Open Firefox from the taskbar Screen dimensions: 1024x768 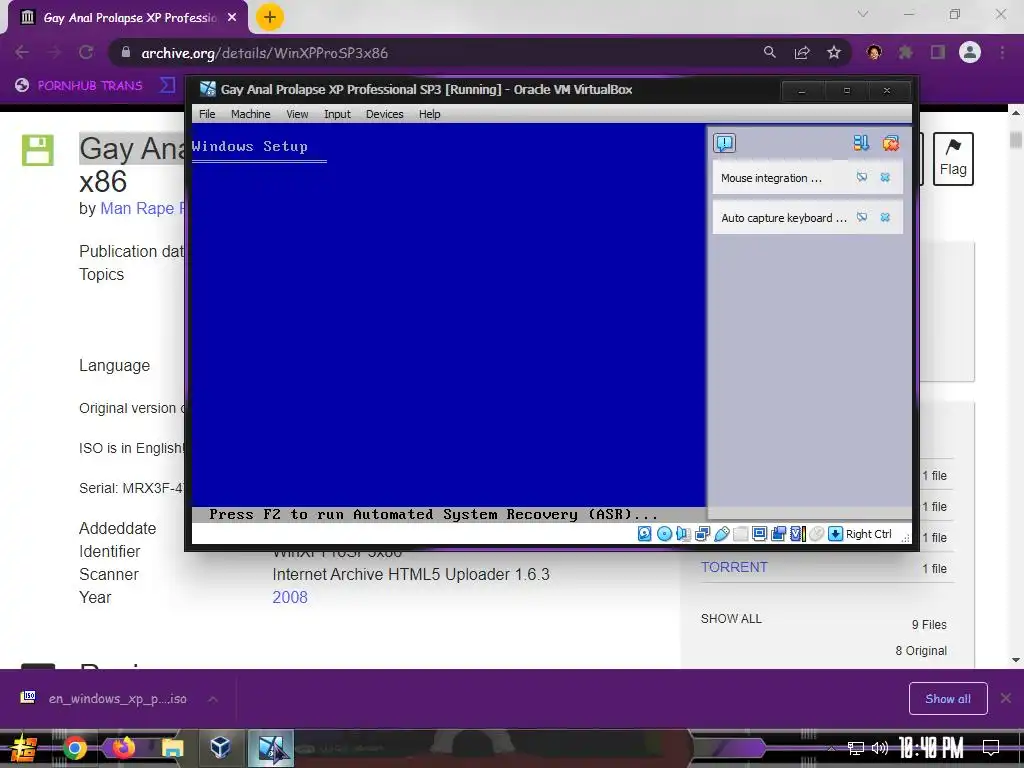[123, 748]
